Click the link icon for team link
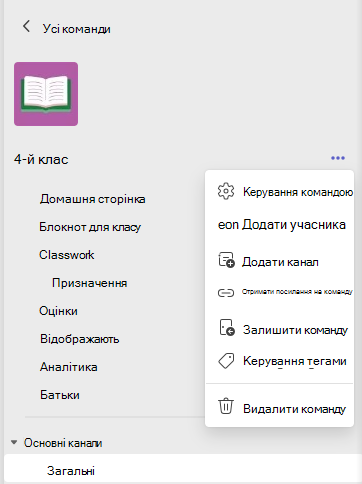Viewport: 362px width, 484px height. pos(226,293)
